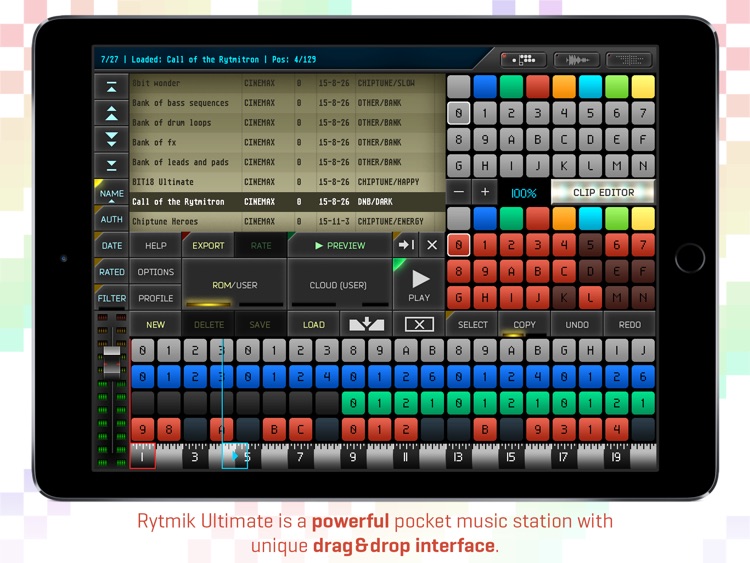The height and width of the screenshot is (563, 750).
Task: Jump to bottom of song list
Action: tap(111, 166)
